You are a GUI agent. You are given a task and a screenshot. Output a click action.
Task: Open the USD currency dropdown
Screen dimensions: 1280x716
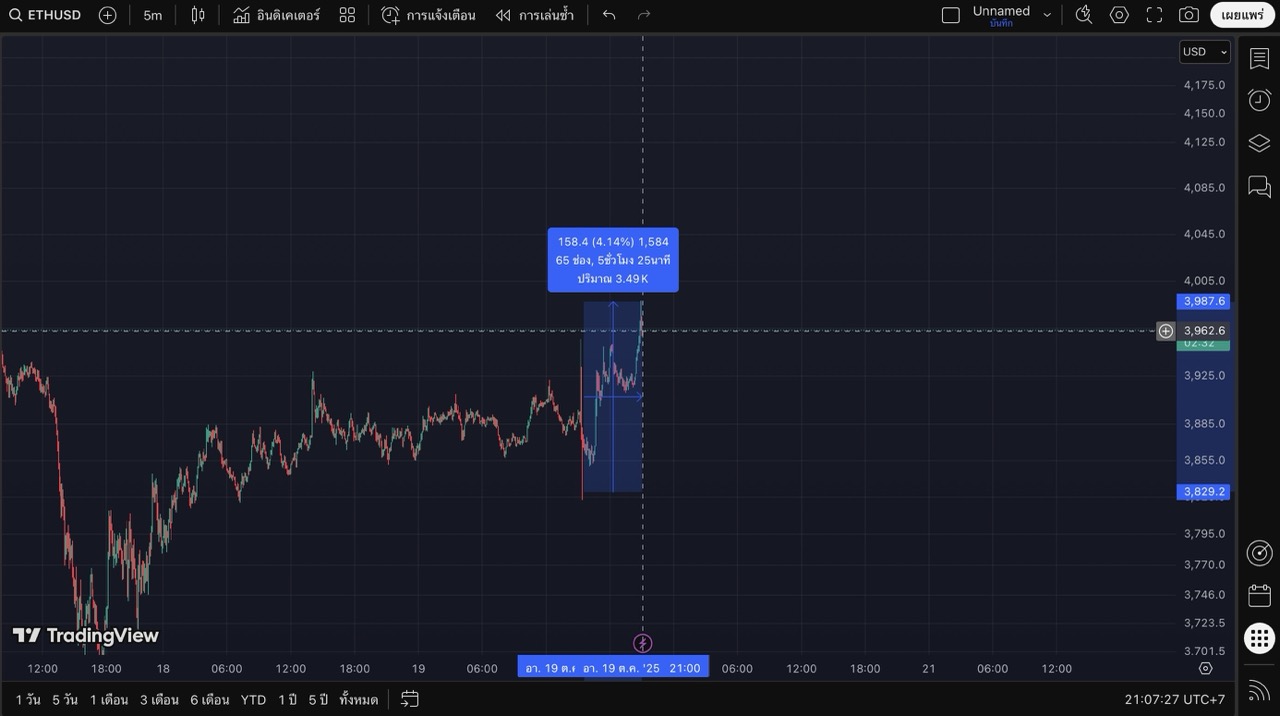click(1204, 52)
